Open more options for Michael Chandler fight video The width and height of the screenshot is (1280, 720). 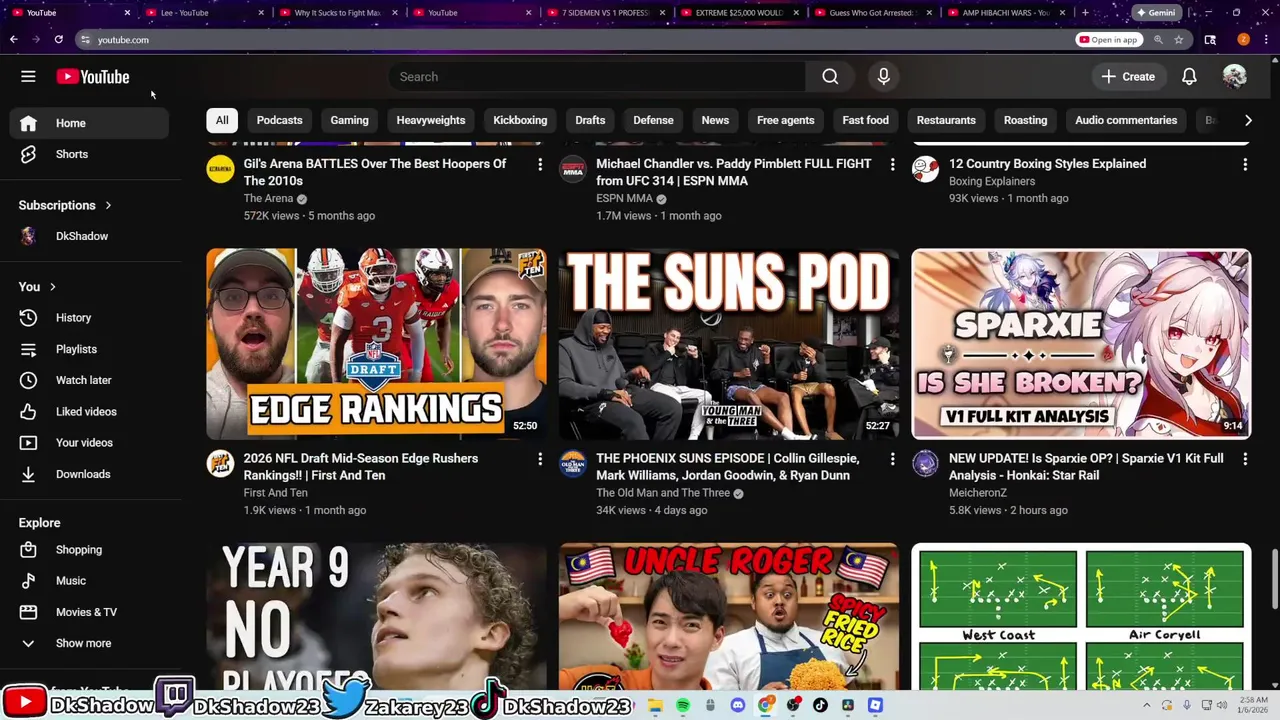coord(893,164)
